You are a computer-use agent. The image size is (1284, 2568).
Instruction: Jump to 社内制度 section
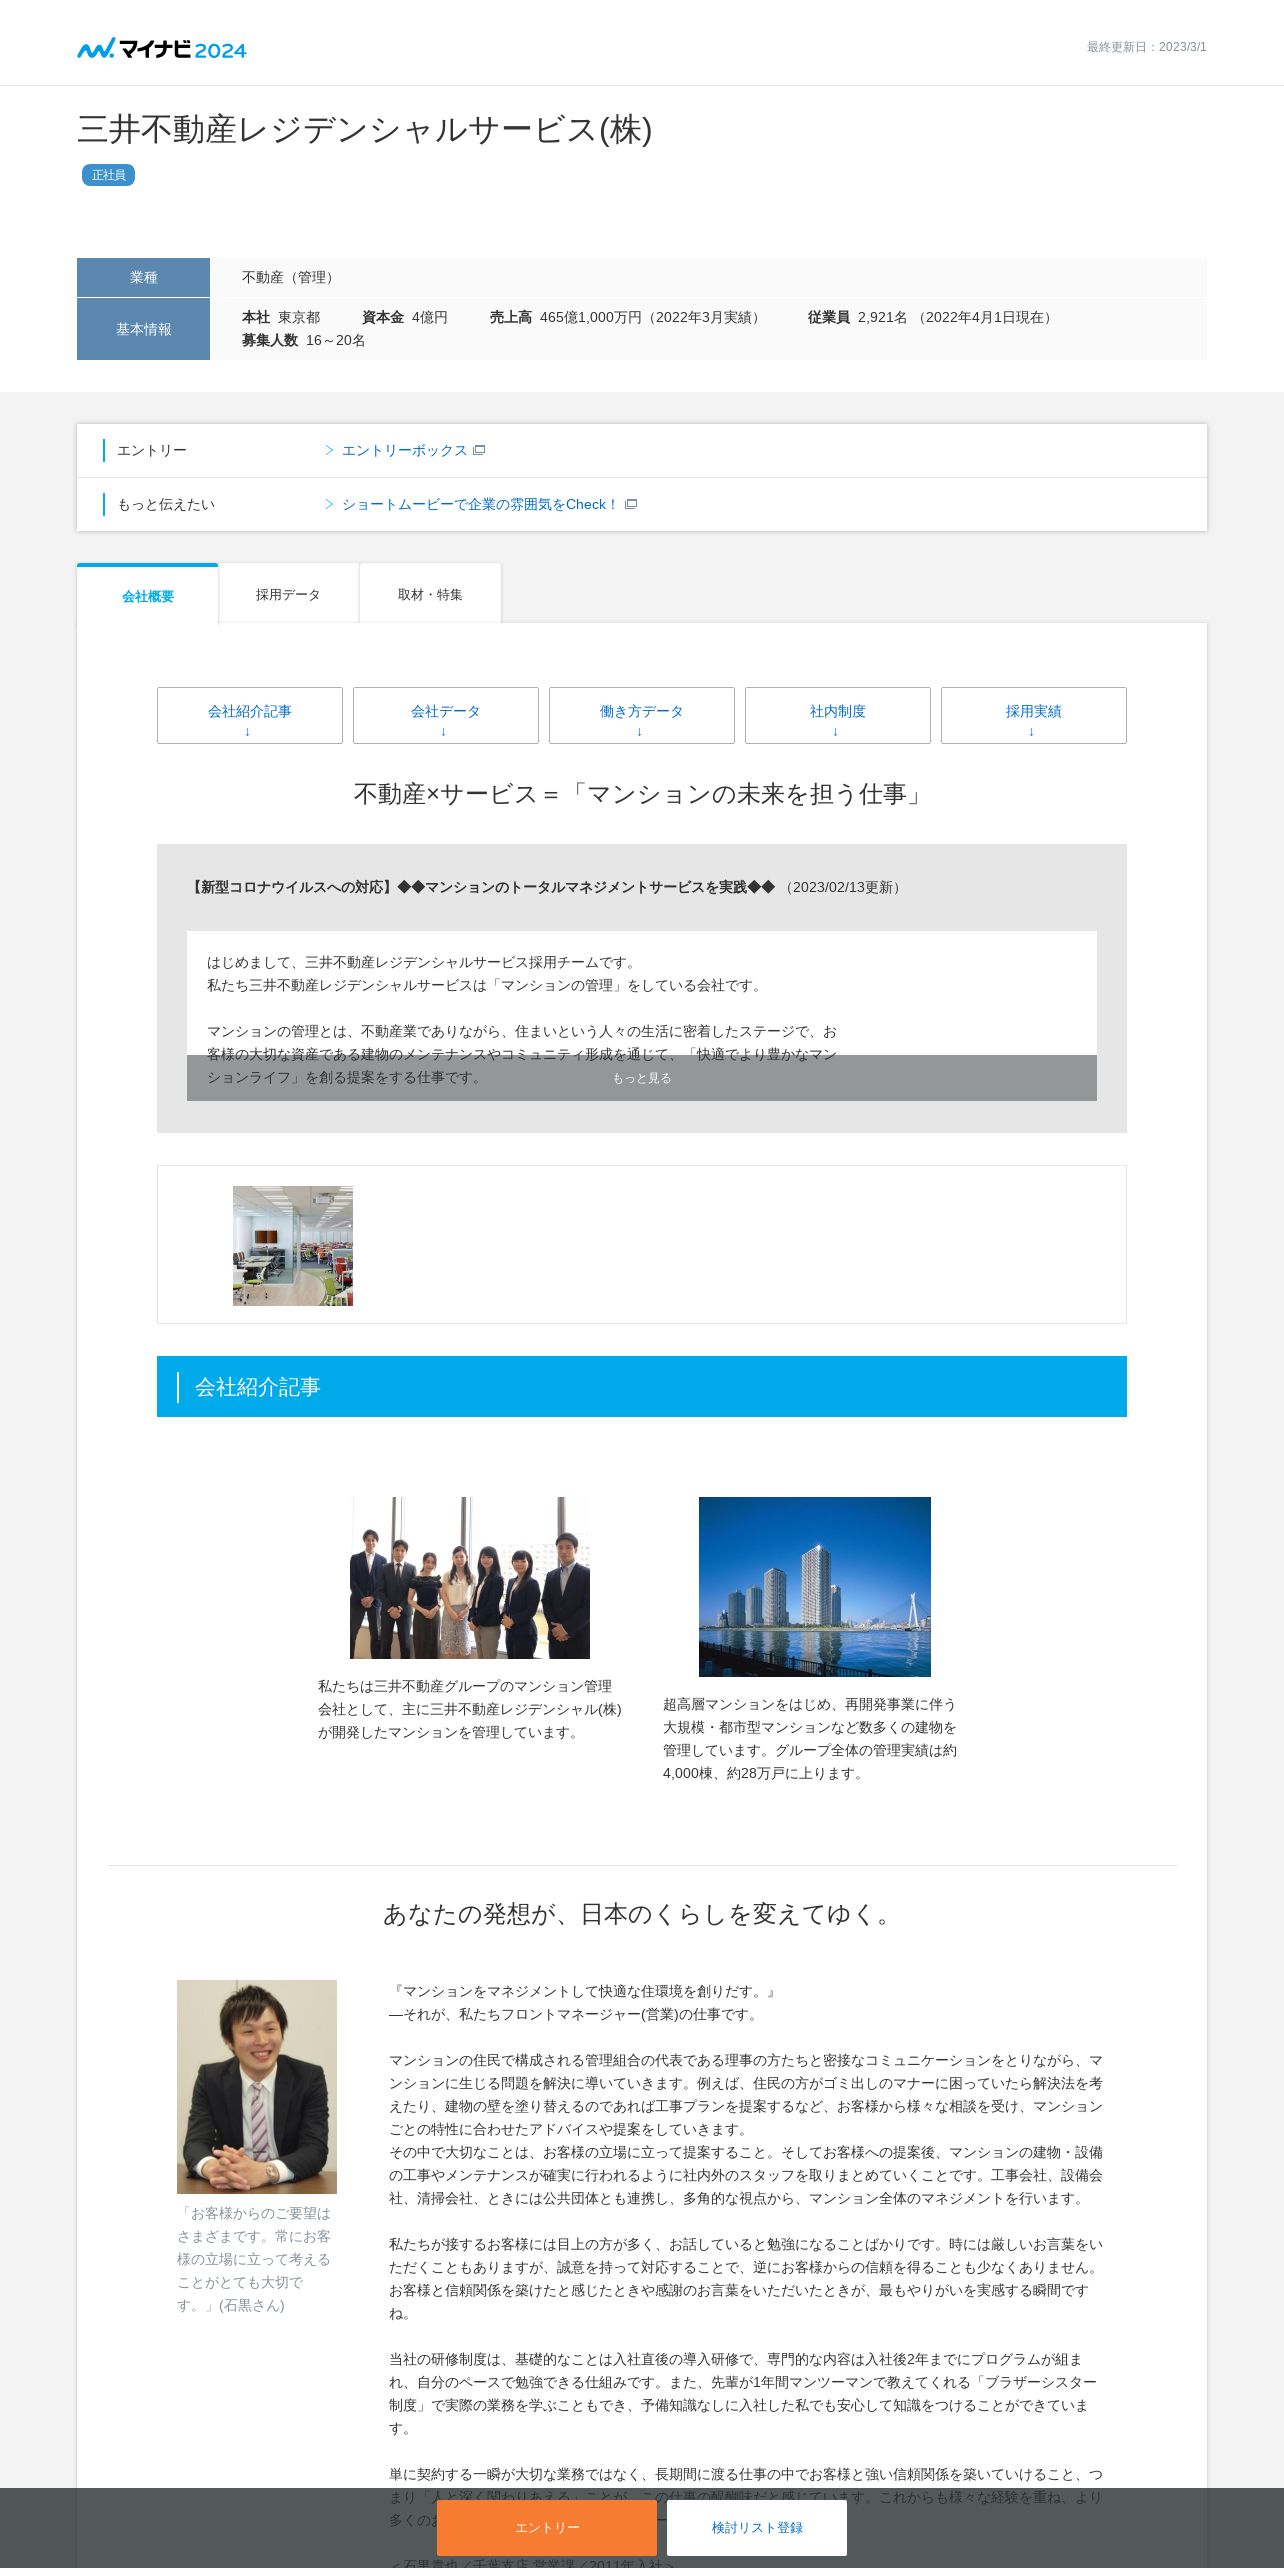click(838, 715)
